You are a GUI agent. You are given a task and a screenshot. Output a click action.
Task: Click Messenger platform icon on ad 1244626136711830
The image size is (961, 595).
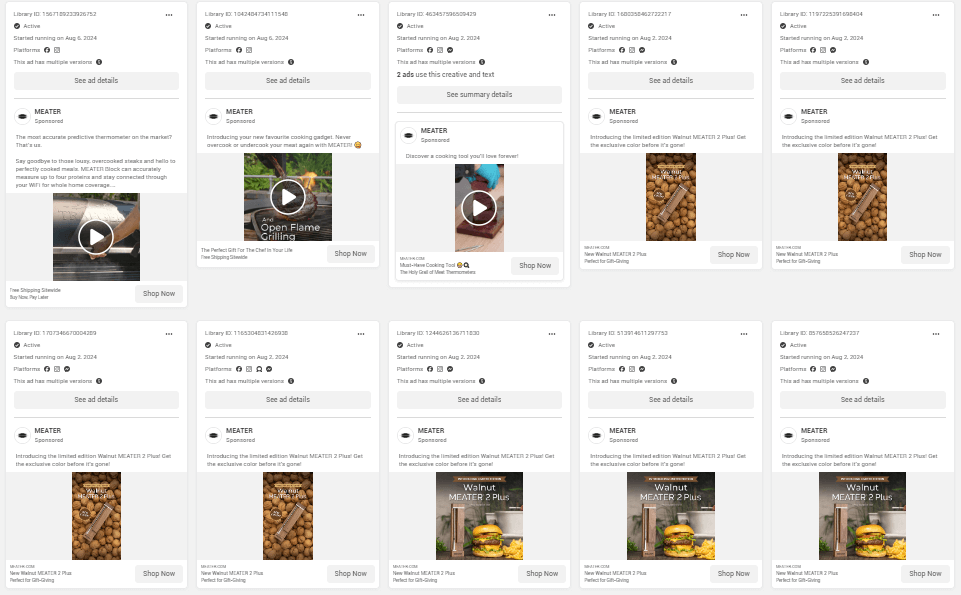pos(450,369)
